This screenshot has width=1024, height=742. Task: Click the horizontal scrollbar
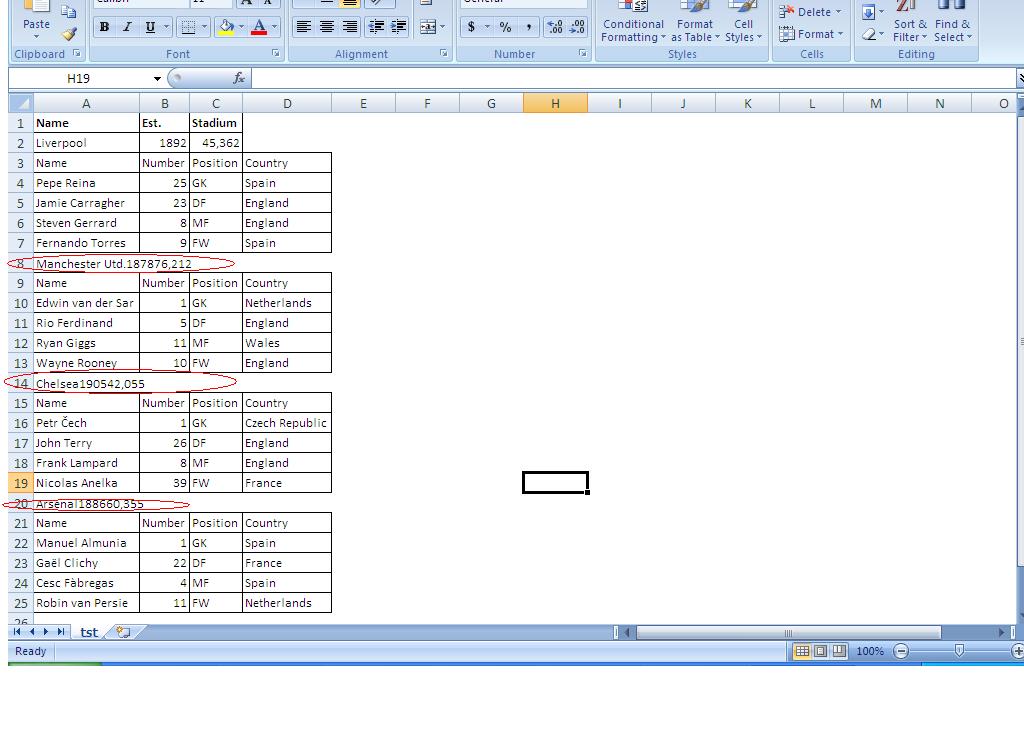pyautogui.click(x=788, y=632)
